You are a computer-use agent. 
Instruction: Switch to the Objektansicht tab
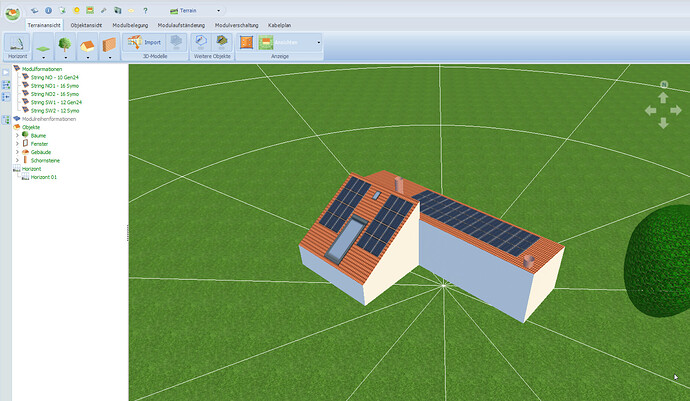[86, 26]
